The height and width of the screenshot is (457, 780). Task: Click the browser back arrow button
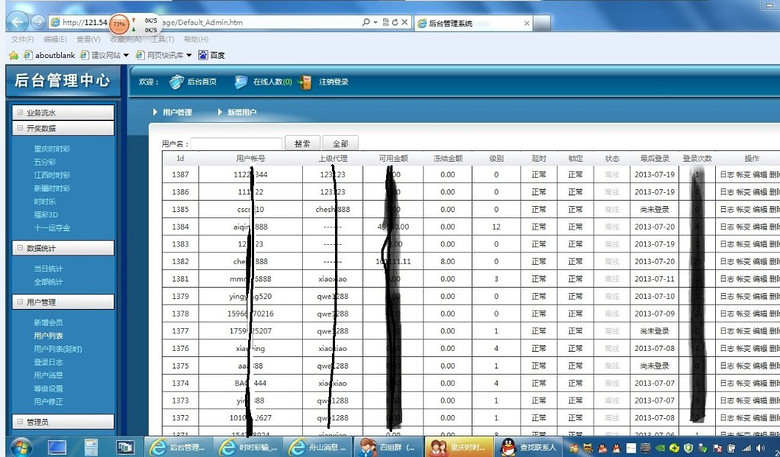(x=17, y=22)
